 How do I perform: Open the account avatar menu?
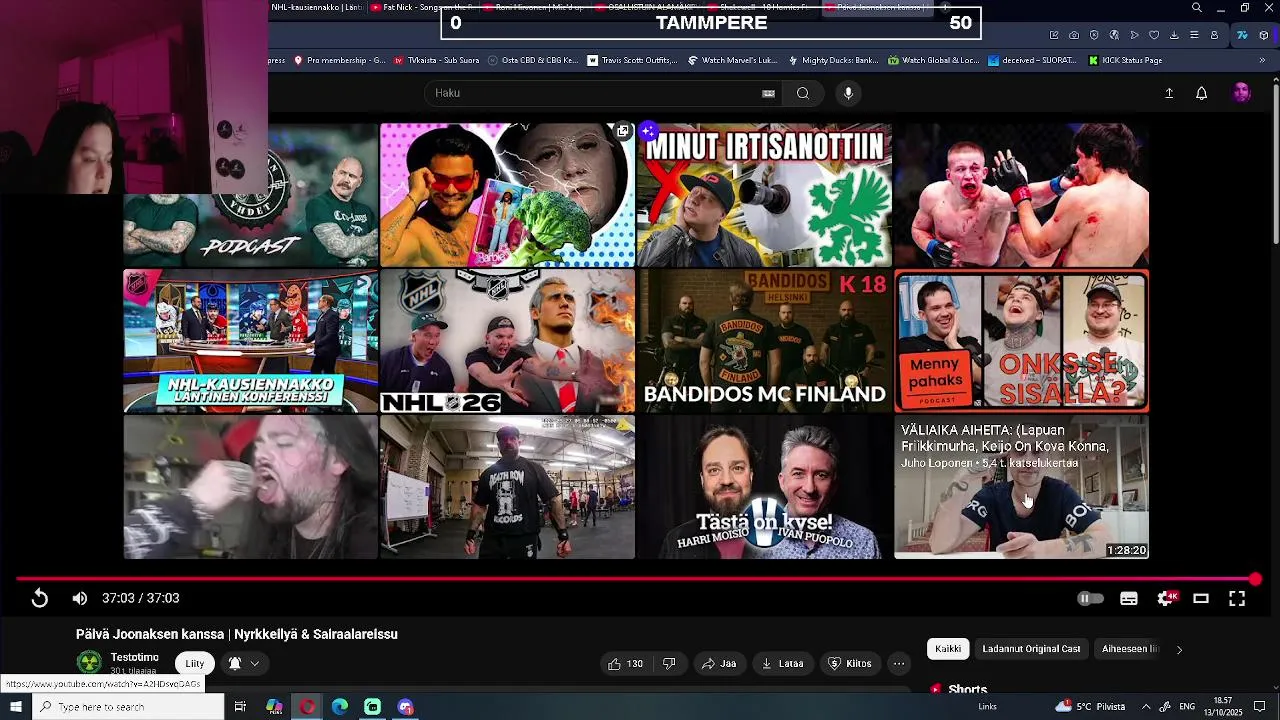(1242, 93)
